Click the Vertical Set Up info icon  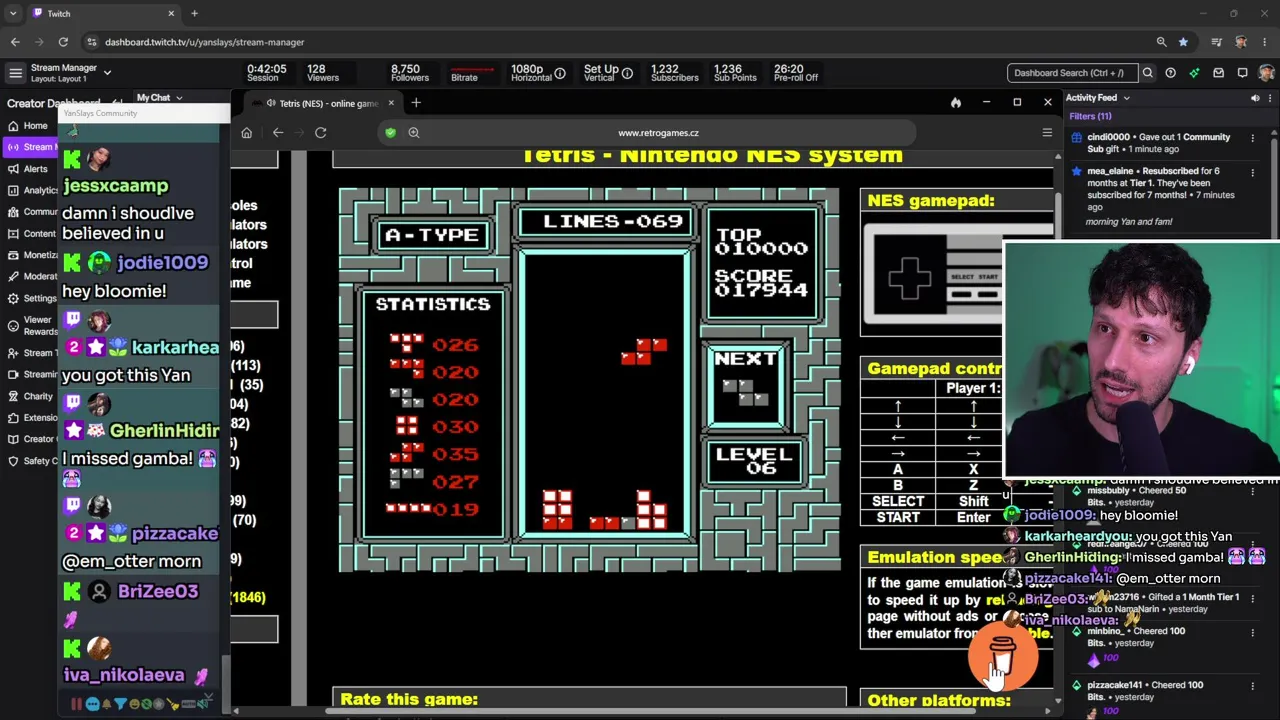click(627, 73)
